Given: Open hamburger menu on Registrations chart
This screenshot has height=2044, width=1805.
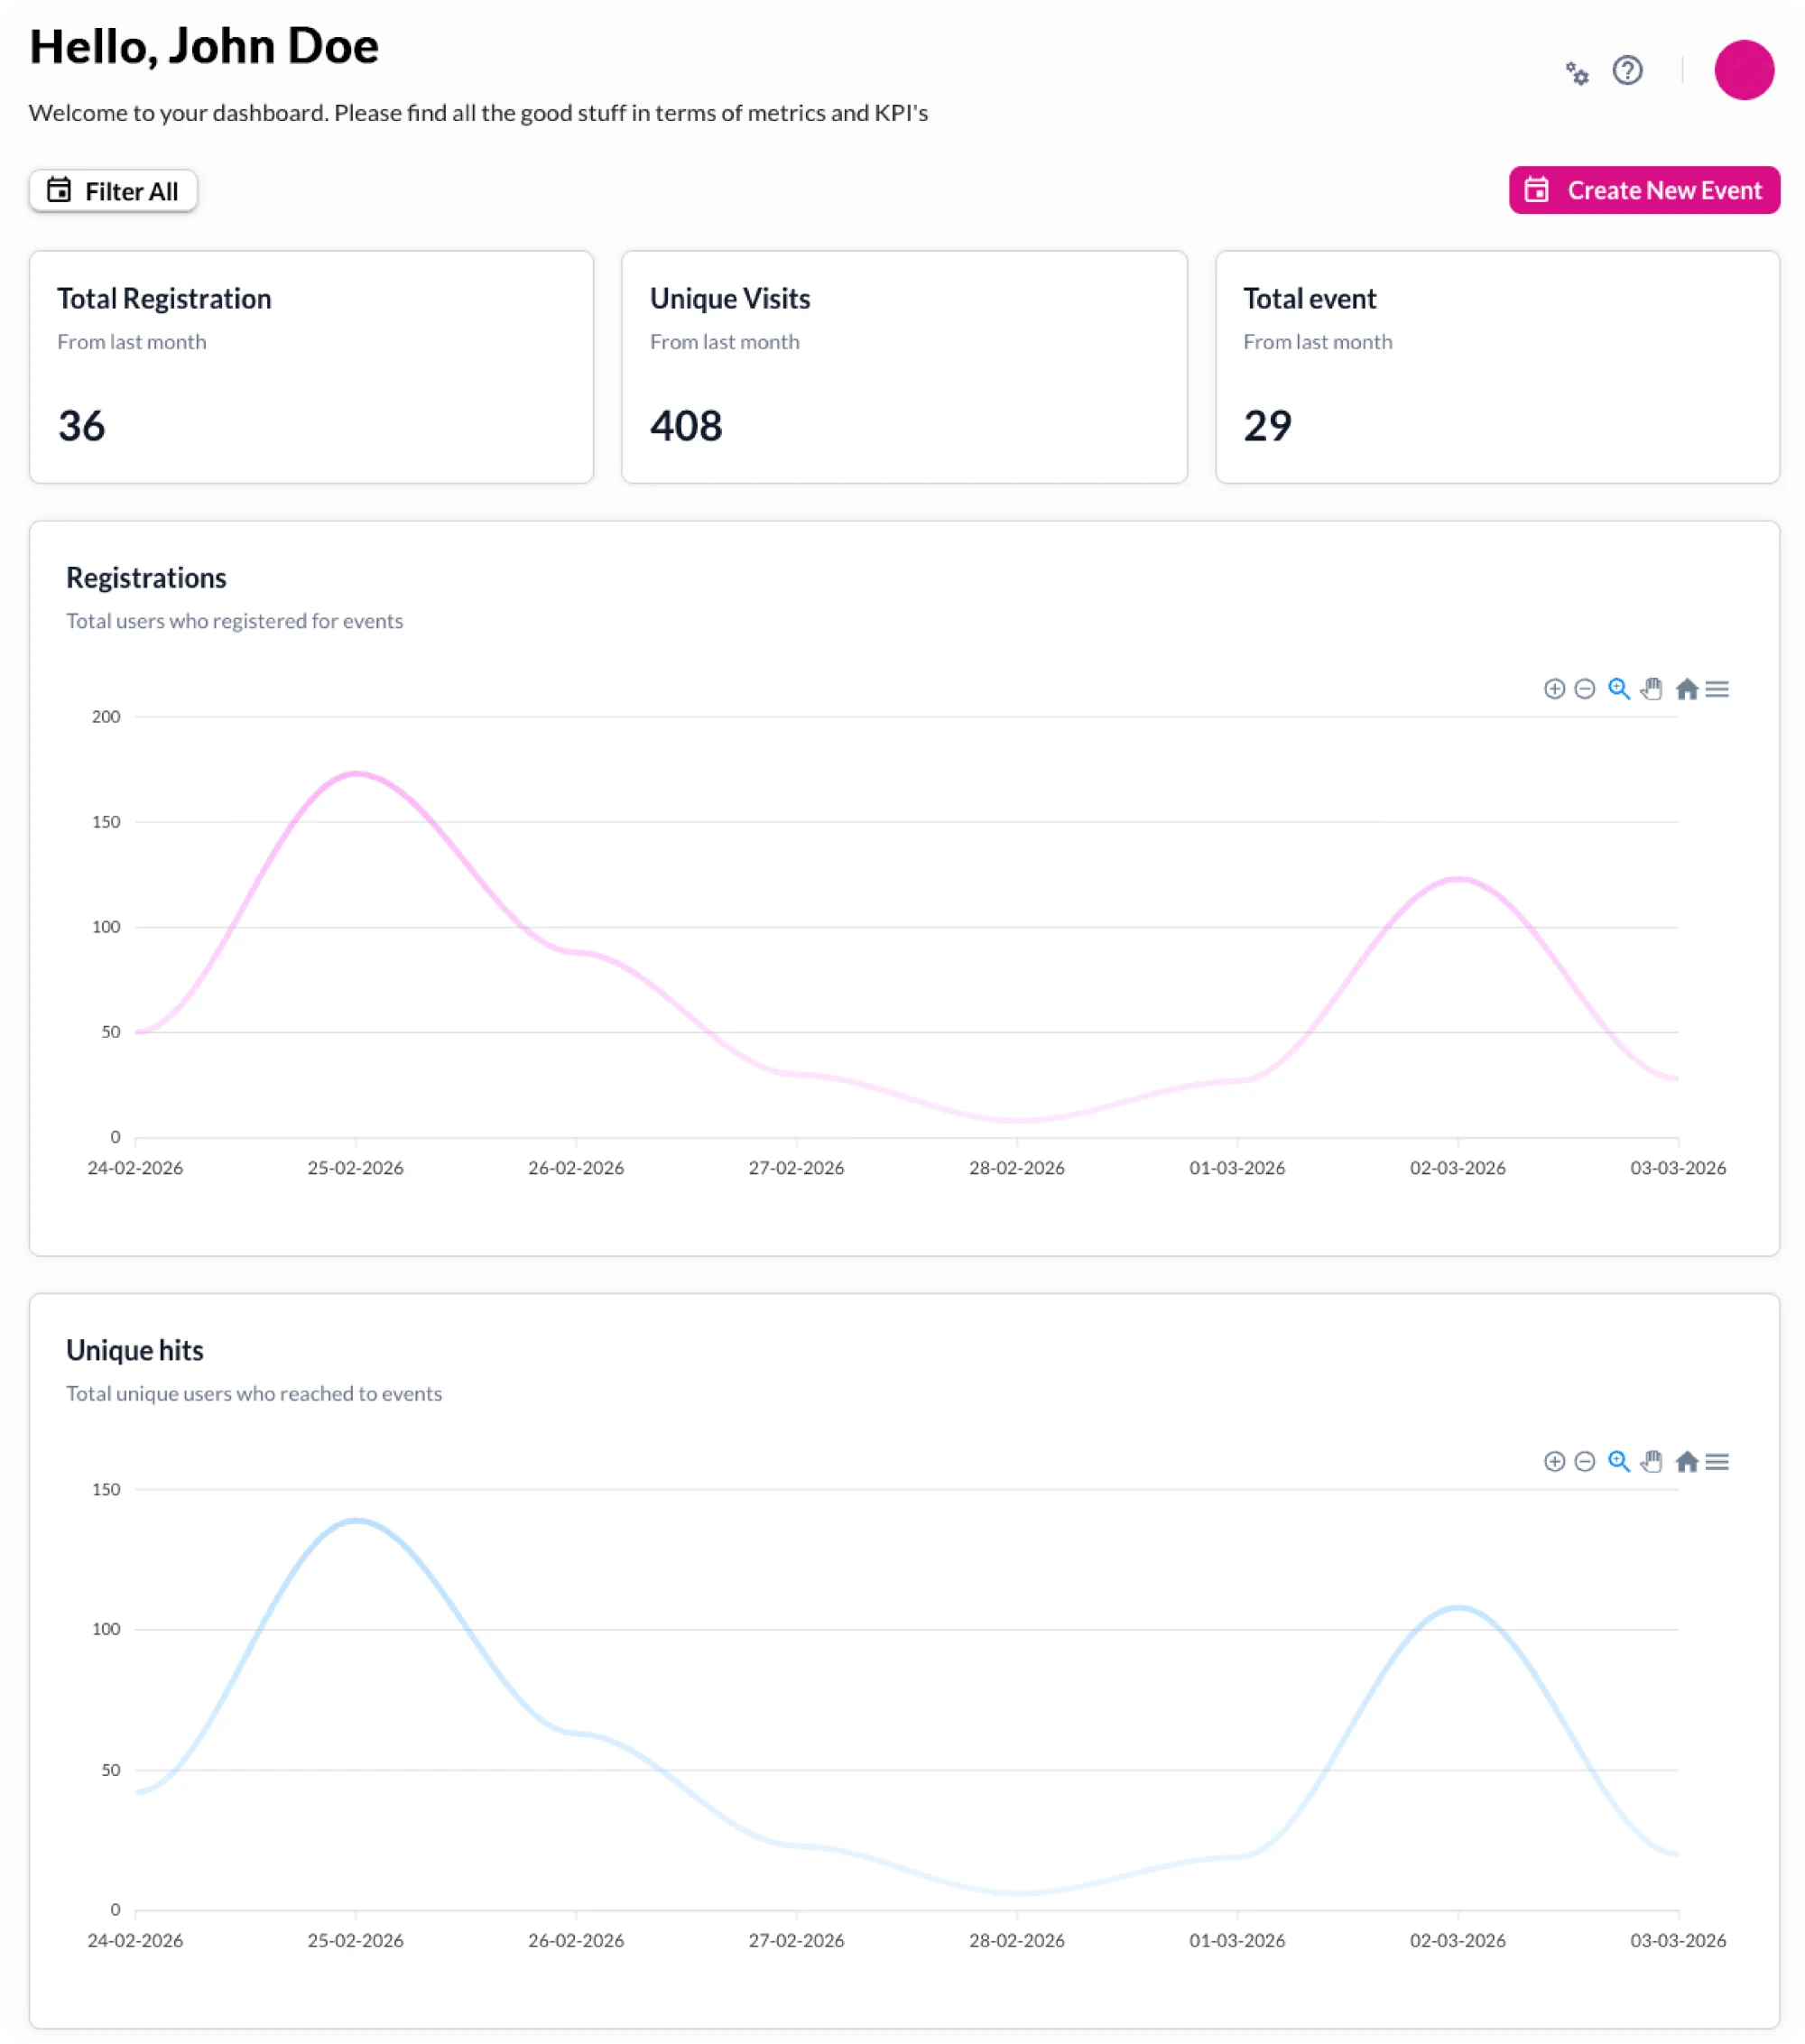Looking at the screenshot, I should [x=1717, y=689].
